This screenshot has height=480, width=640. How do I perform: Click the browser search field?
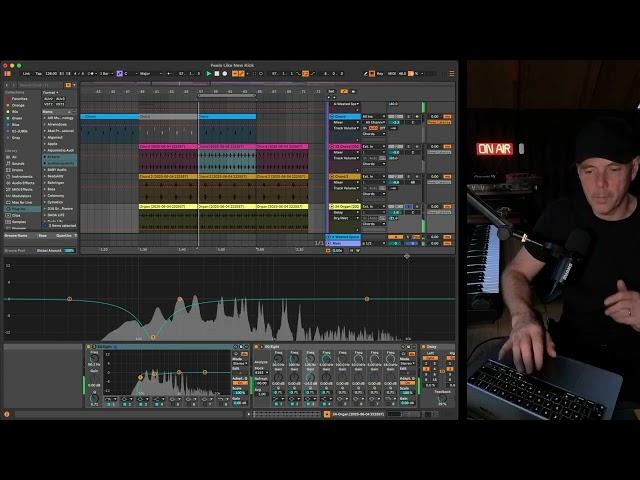click(x=40, y=85)
